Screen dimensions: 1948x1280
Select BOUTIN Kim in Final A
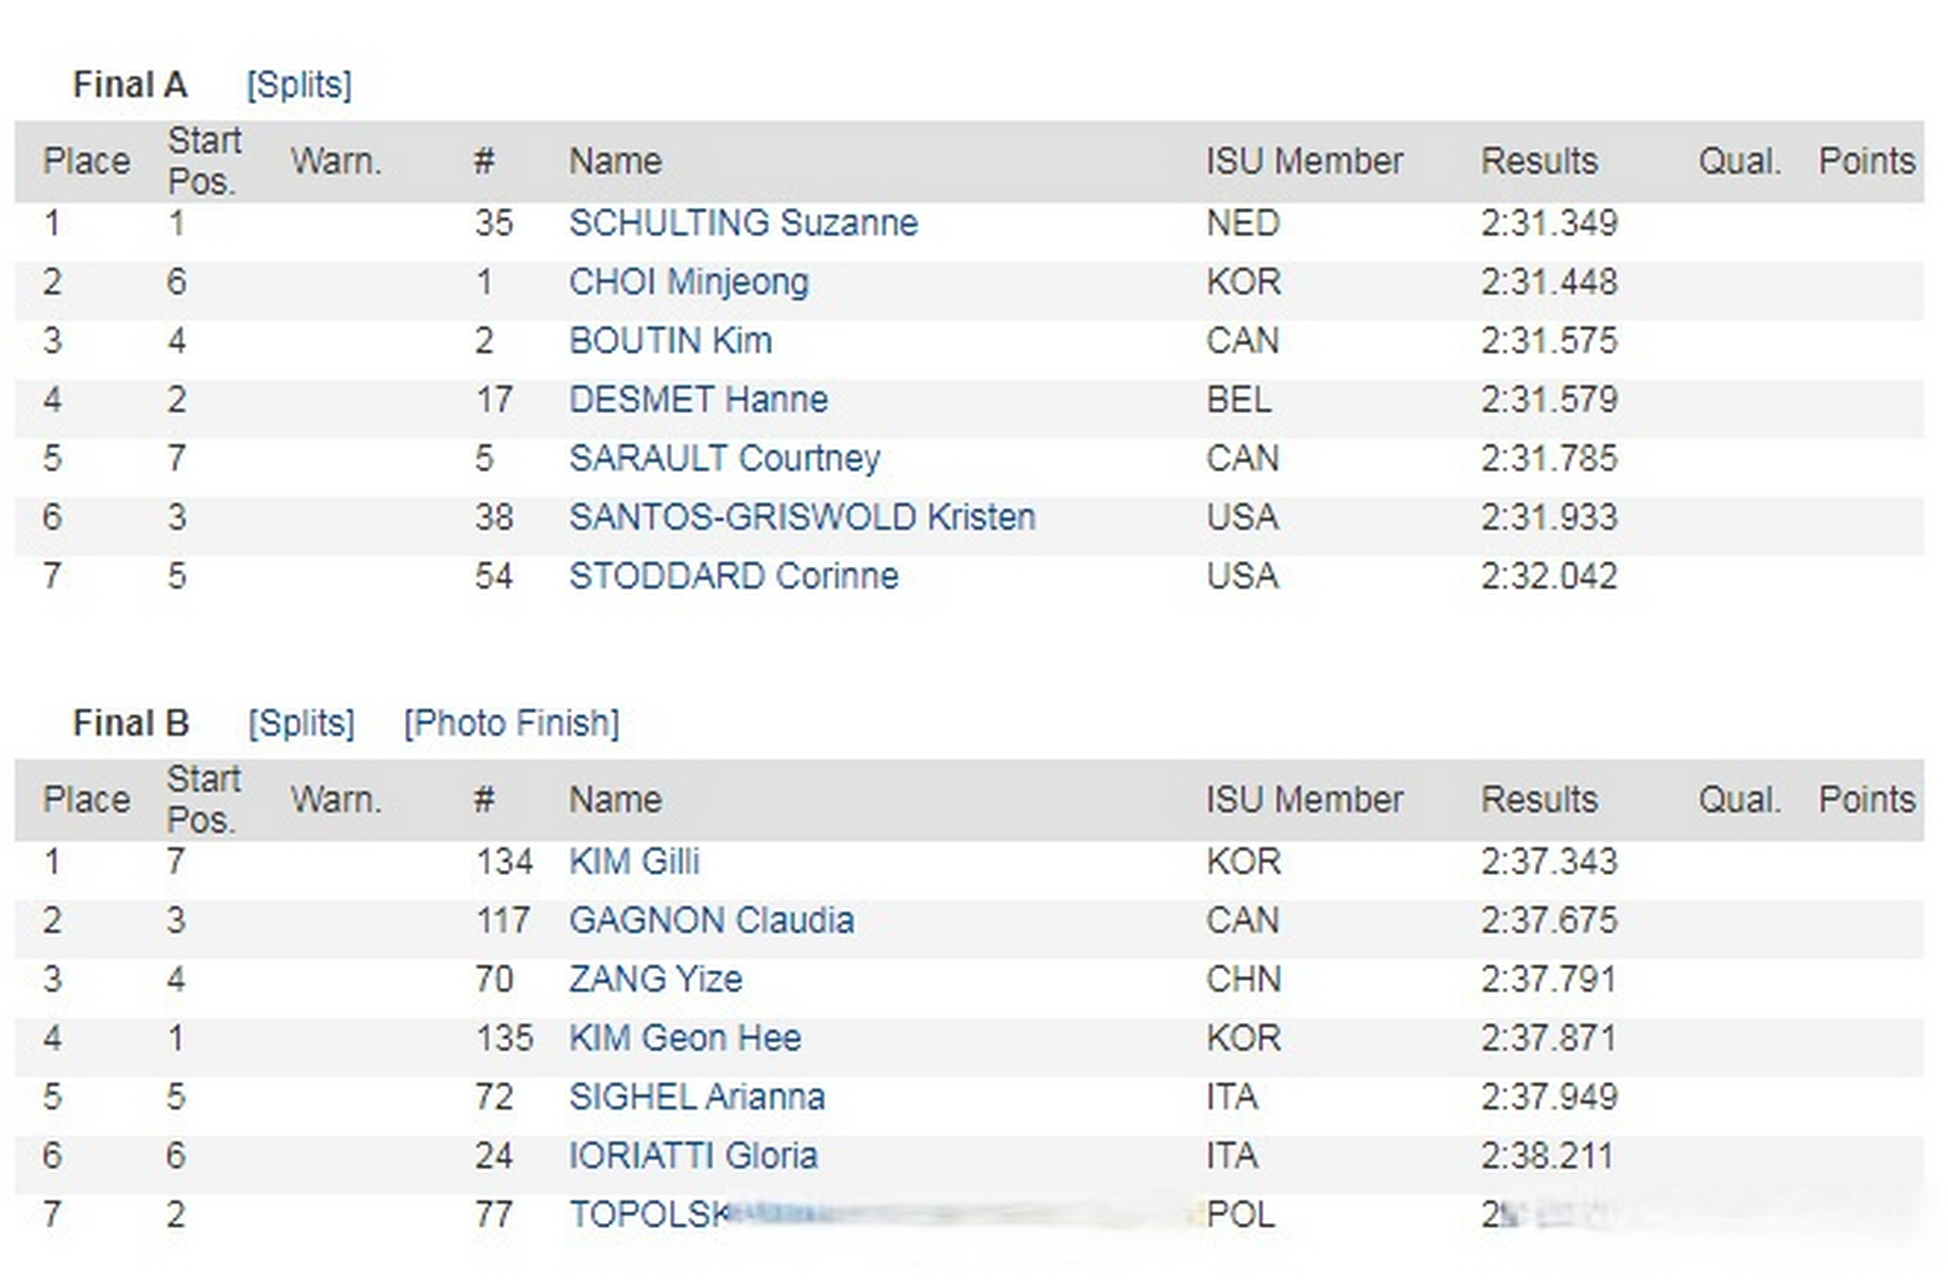tap(670, 341)
